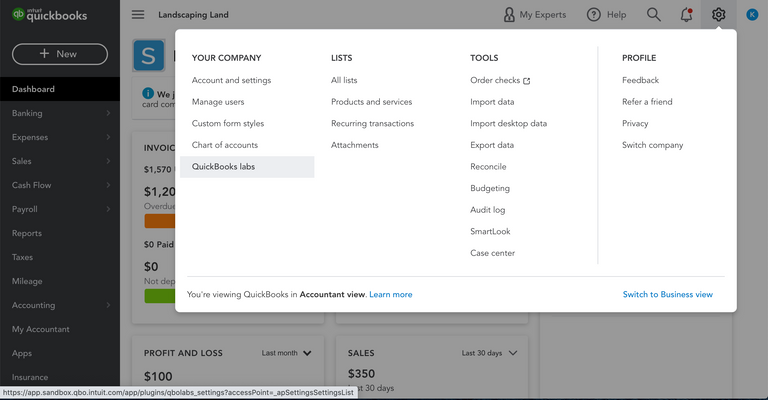768x400 pixels.
Task: Click Switch to Business view
Action: coord(668,294)
